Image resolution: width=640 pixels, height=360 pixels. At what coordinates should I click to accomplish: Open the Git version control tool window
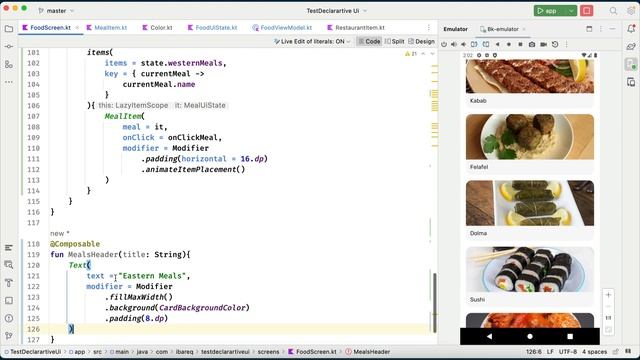point(9,336)
